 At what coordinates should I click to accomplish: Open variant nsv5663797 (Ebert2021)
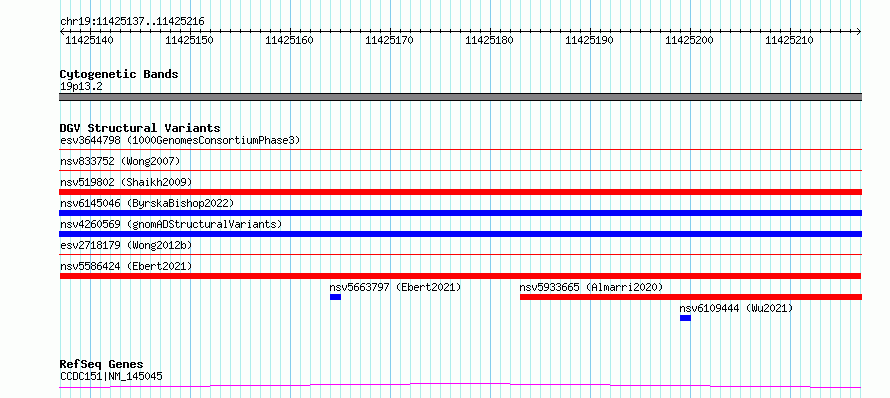point(396,287)
